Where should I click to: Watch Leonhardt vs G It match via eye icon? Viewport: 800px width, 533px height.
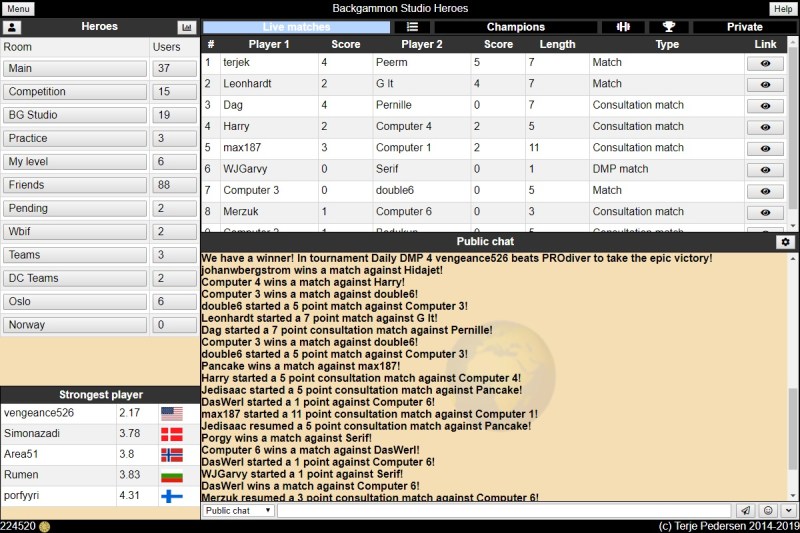[x=765, y=85]
